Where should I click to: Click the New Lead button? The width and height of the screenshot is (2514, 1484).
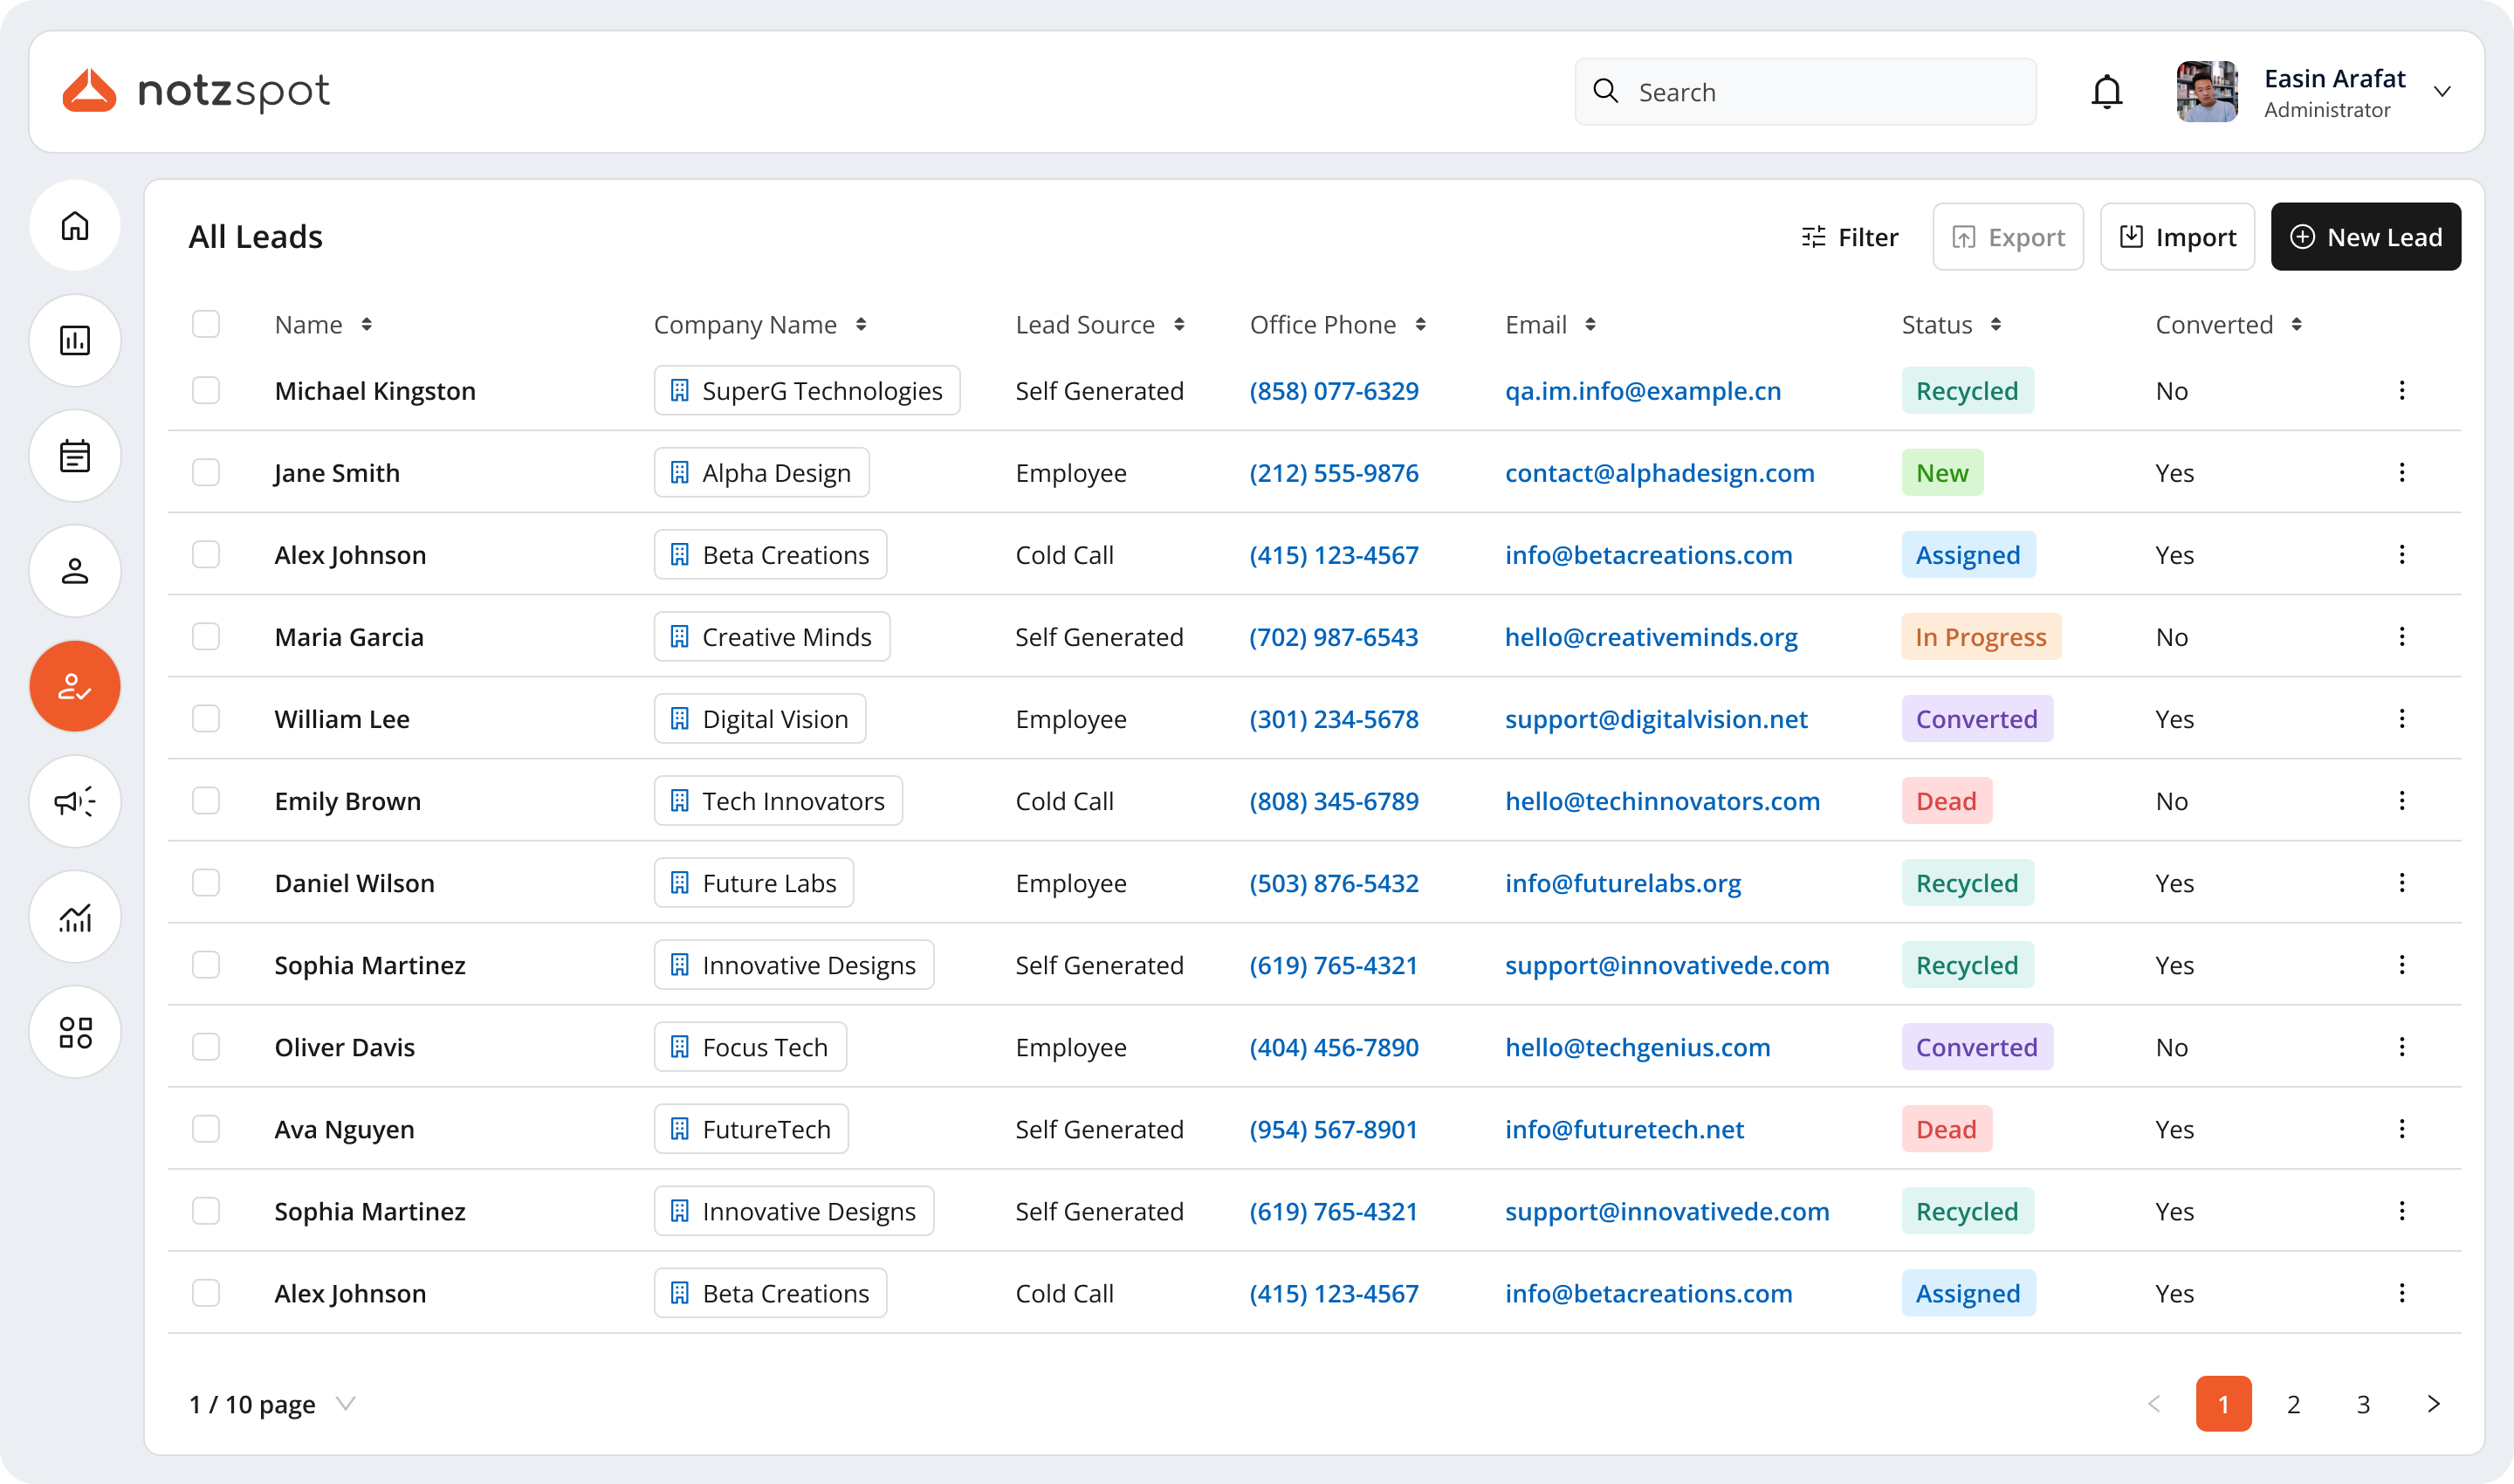tap(2366, 236)
